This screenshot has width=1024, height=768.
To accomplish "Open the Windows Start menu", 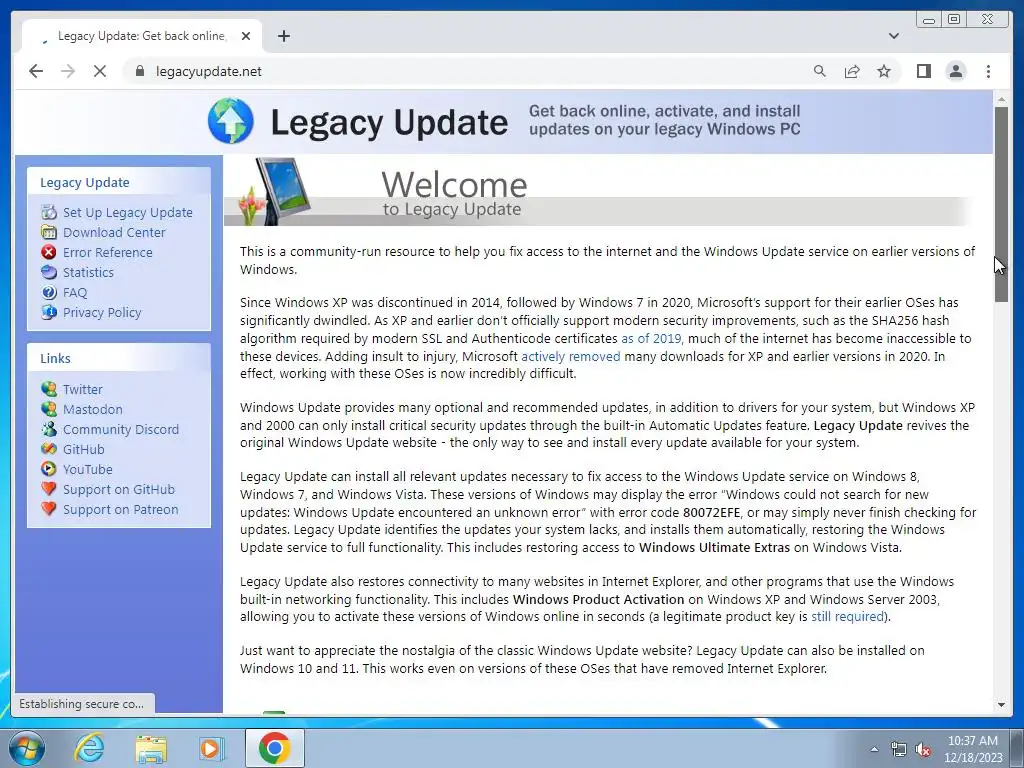I will [x=26, y=748].
